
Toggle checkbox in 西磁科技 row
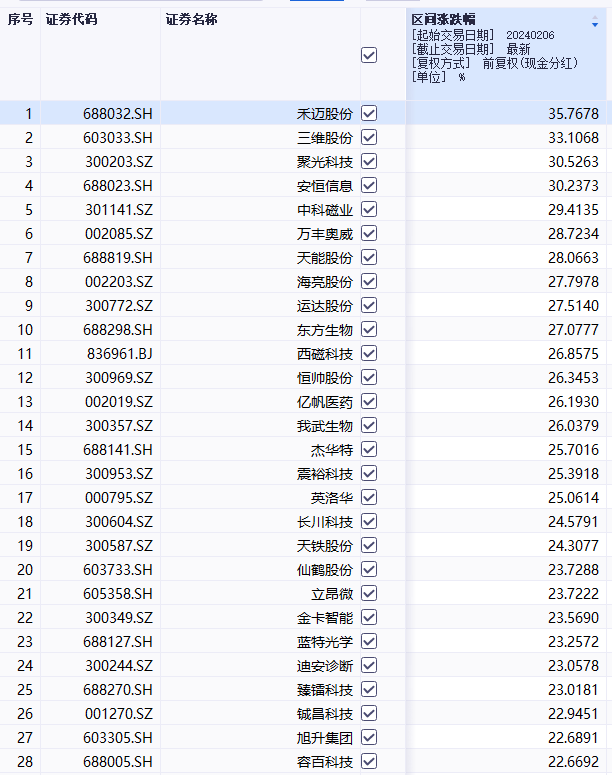(x=369, y=353)
